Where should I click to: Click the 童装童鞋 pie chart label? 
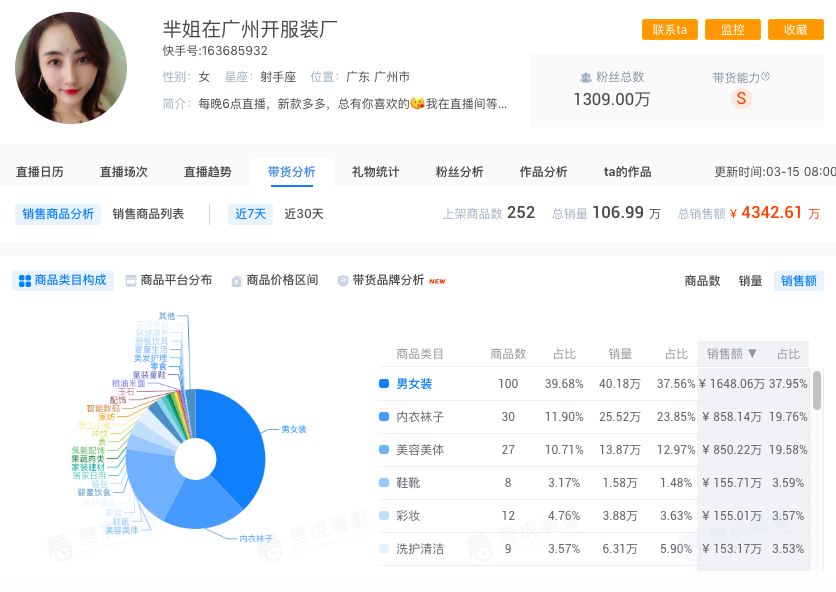pyautogui.click(x=149, y=375)
